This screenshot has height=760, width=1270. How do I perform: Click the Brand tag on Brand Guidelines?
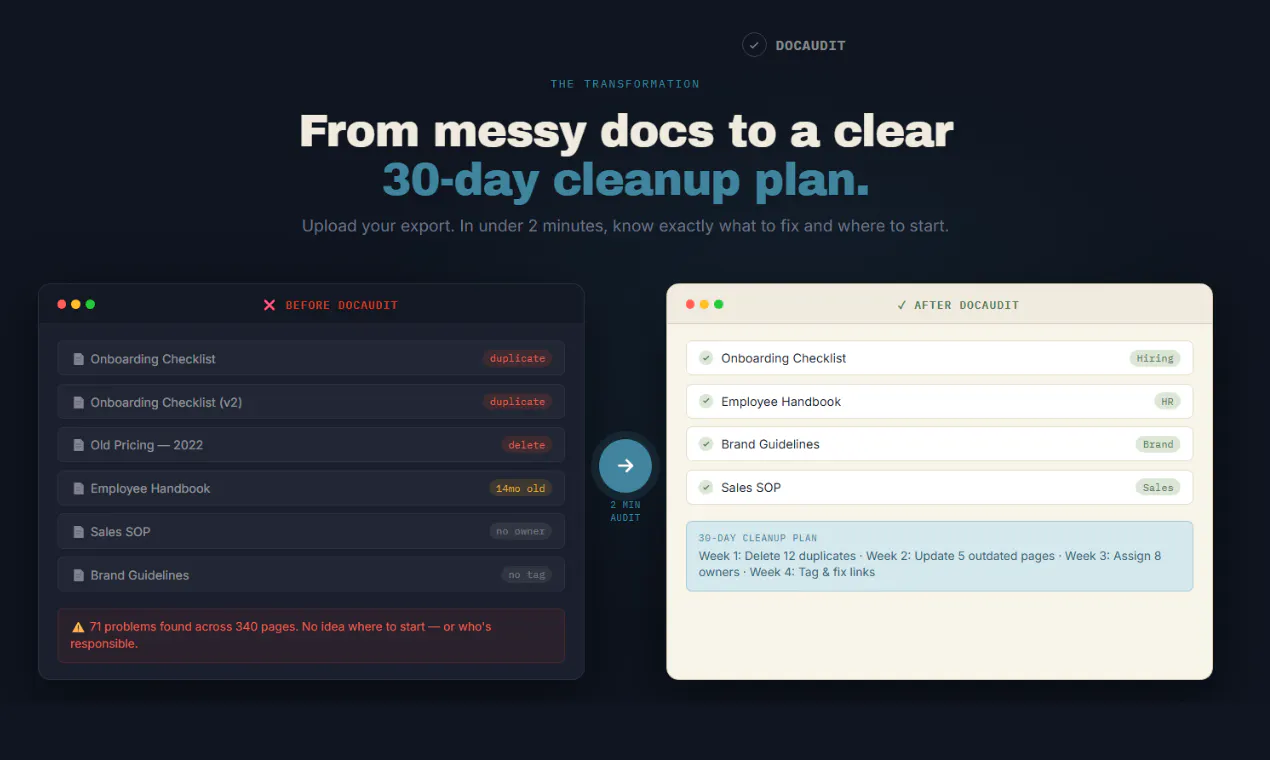(x=1158, y=444)
